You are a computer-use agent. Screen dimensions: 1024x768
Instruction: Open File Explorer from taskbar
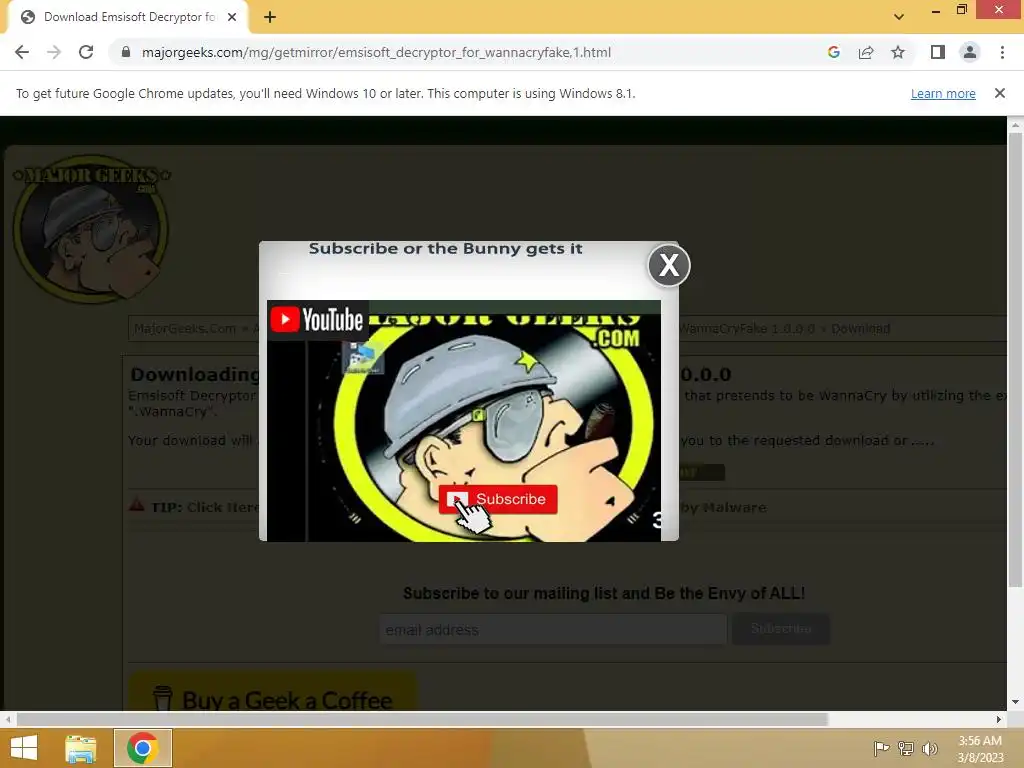[x=81, y=748]
